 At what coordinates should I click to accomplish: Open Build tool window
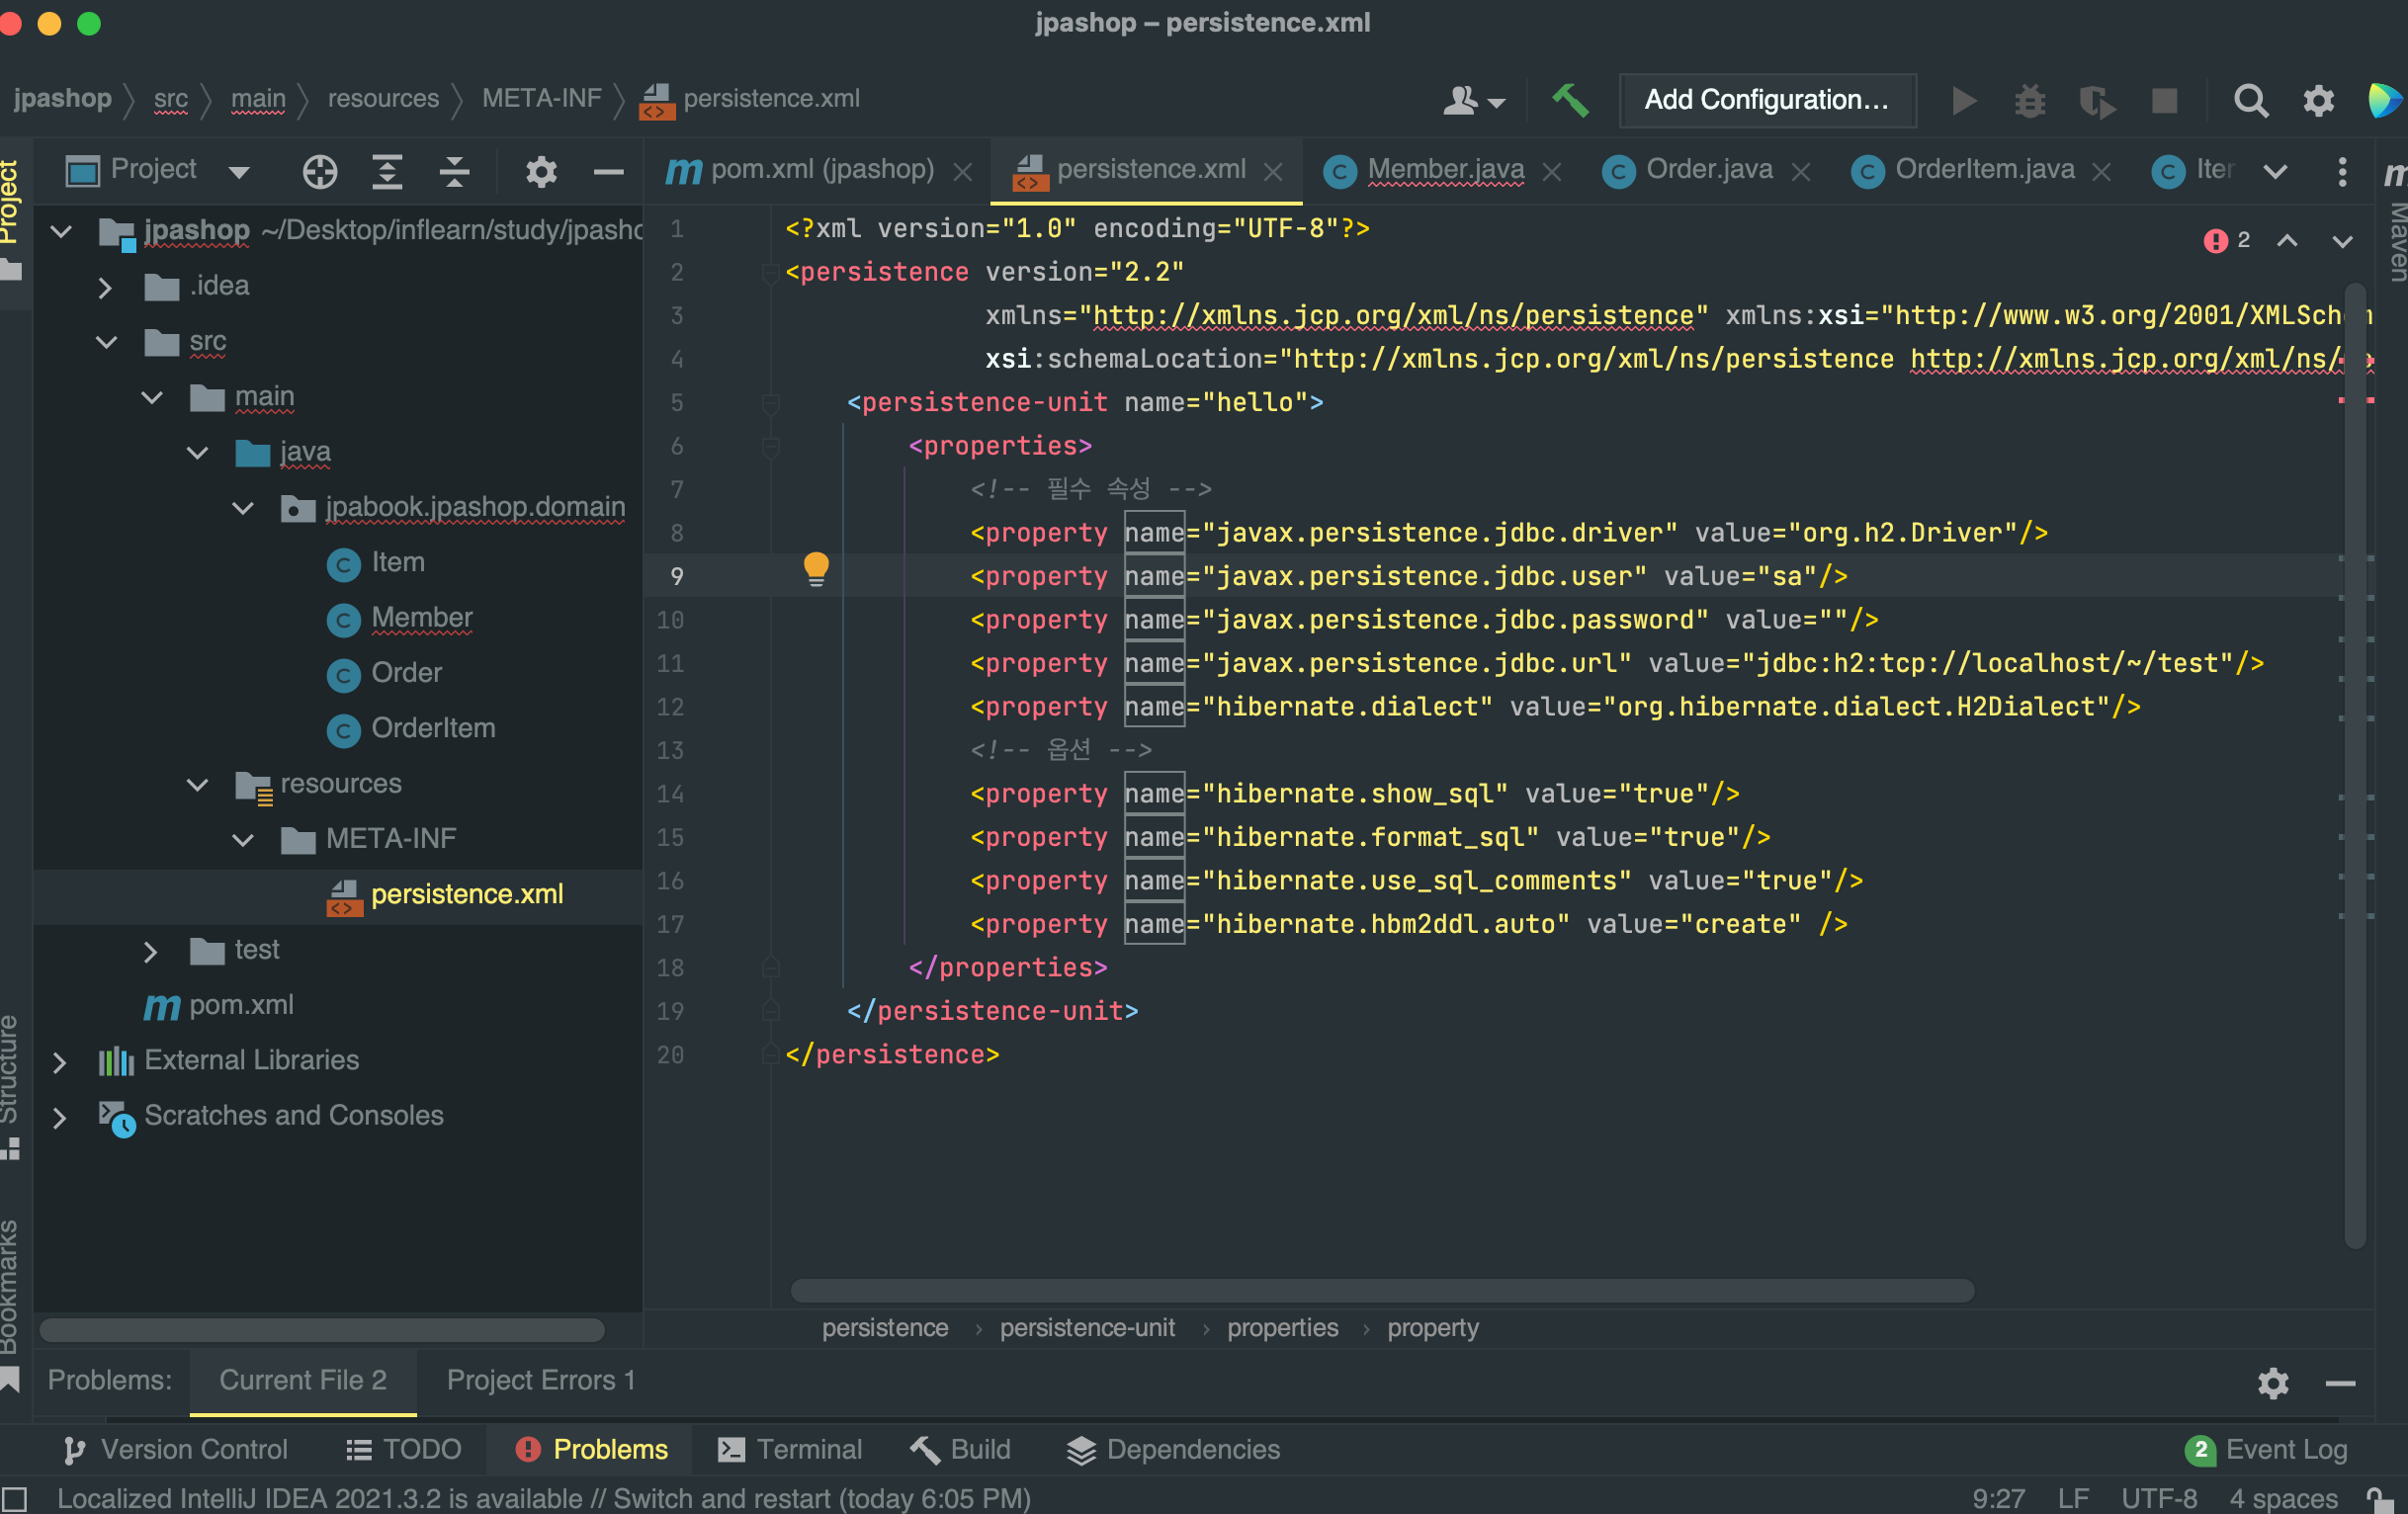(x=960, y=1450)
